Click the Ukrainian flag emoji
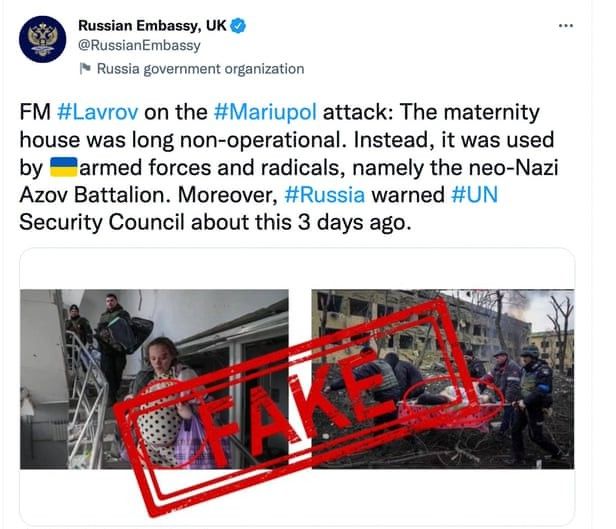The image size is (616, 529). click(x=64, y=167)
